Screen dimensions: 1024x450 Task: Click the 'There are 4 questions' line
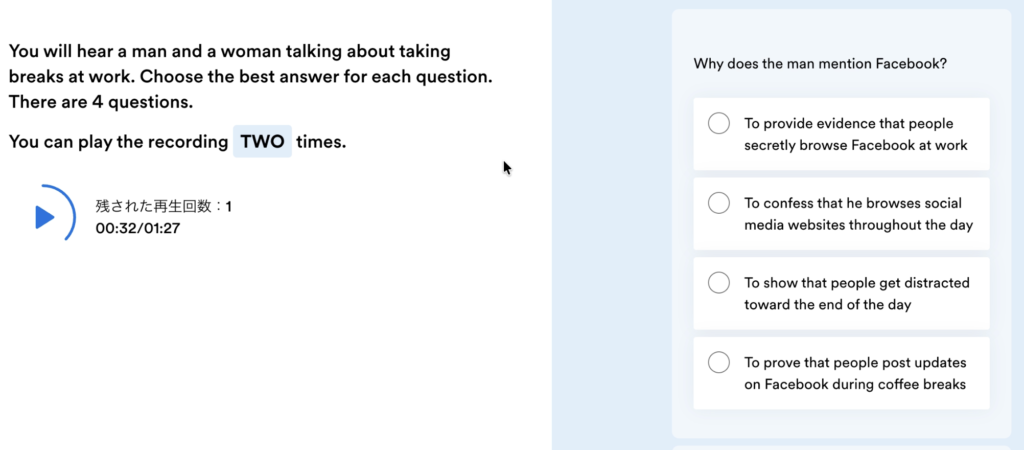pyautogui.click(x=101, y=103)
